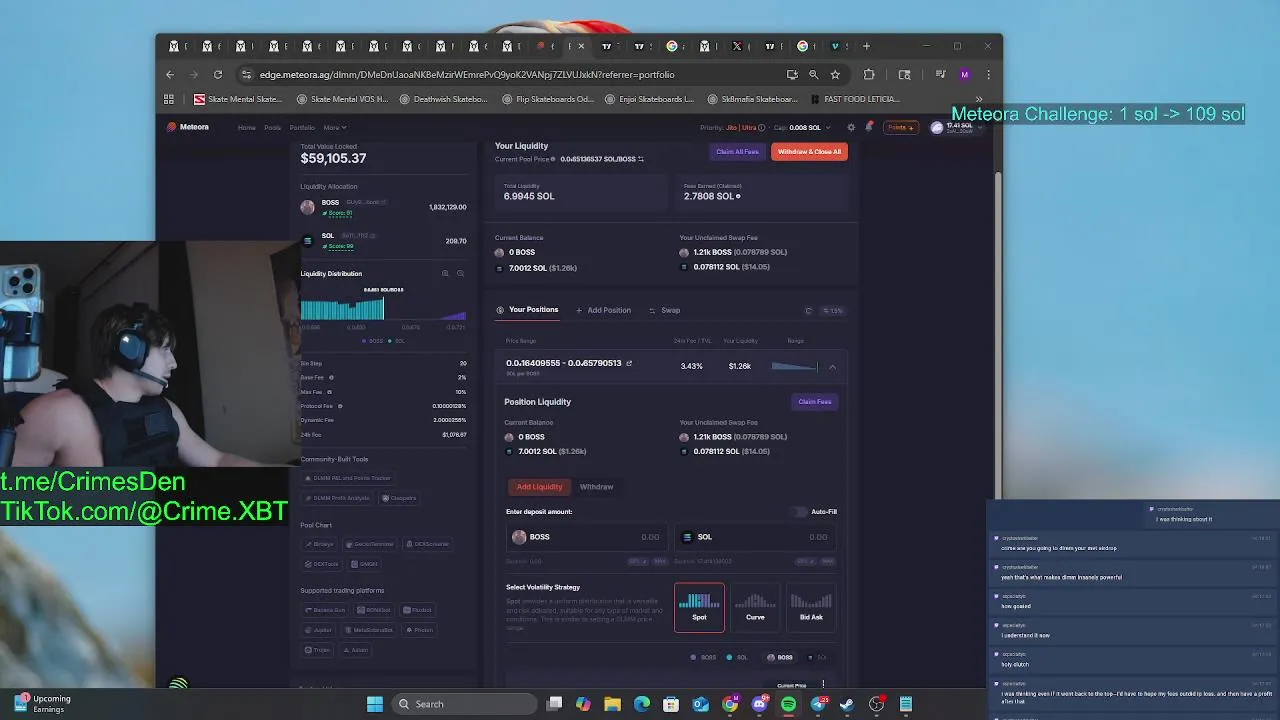Open the slippage 1.5% setting
1280x720 pixels.
tap(832, 310)
